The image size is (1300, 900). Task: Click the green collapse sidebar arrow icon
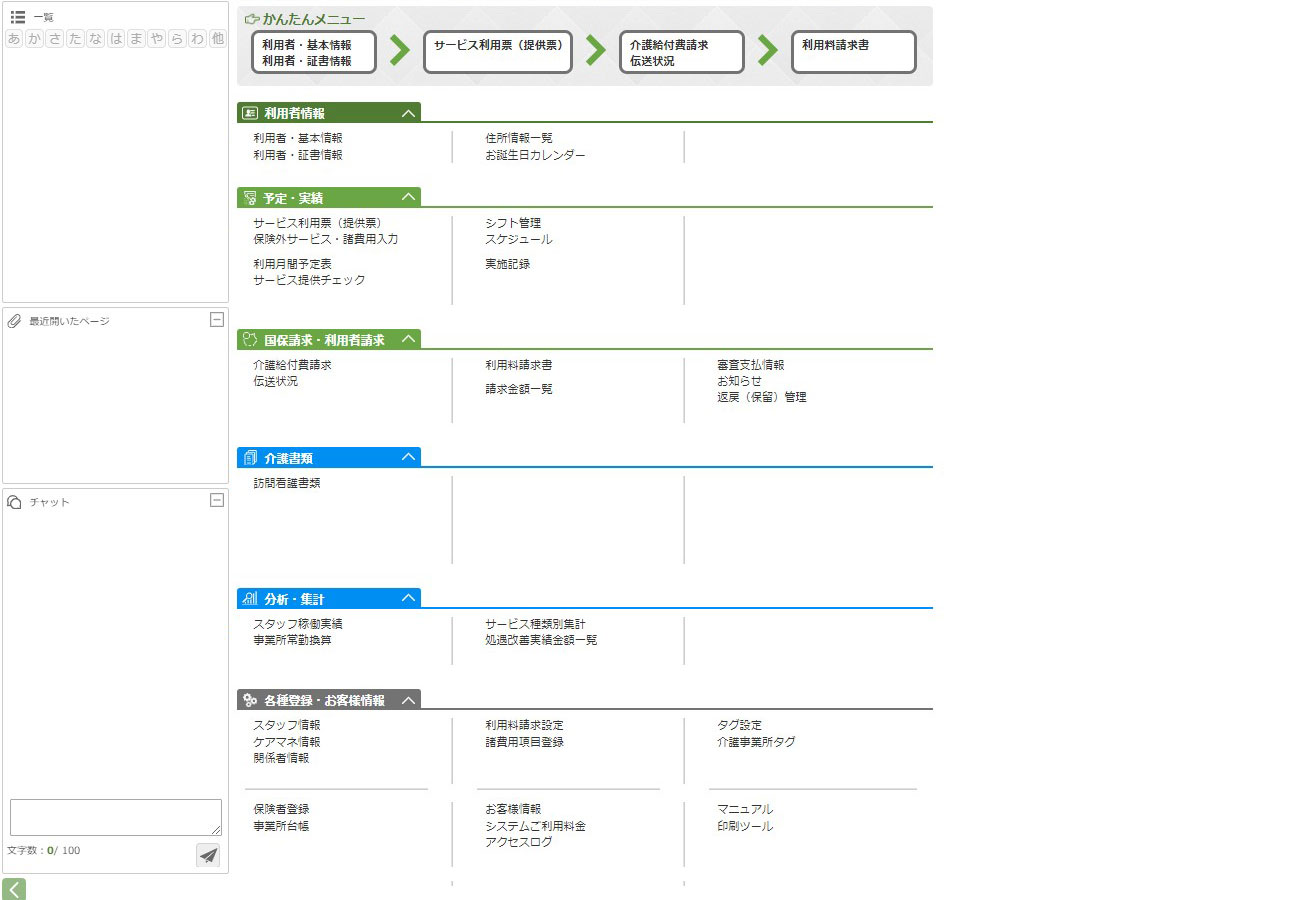14,888
